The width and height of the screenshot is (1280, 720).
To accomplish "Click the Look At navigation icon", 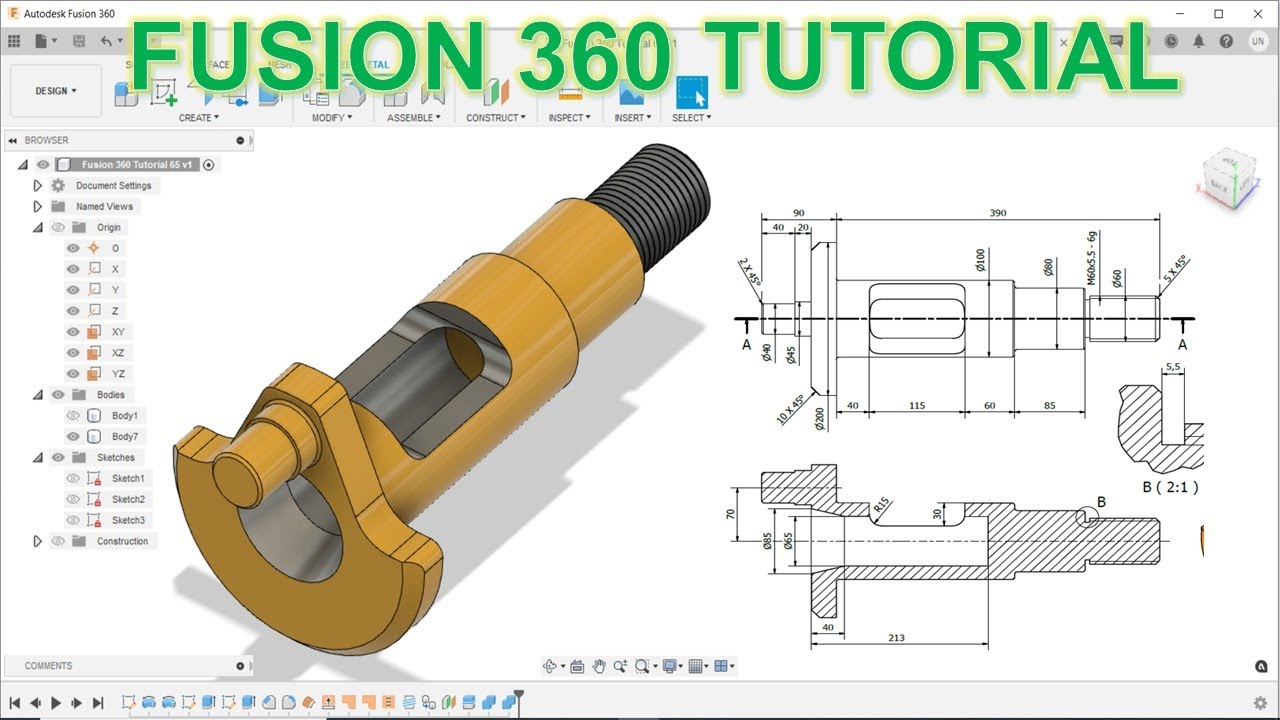I will [578, 666].
